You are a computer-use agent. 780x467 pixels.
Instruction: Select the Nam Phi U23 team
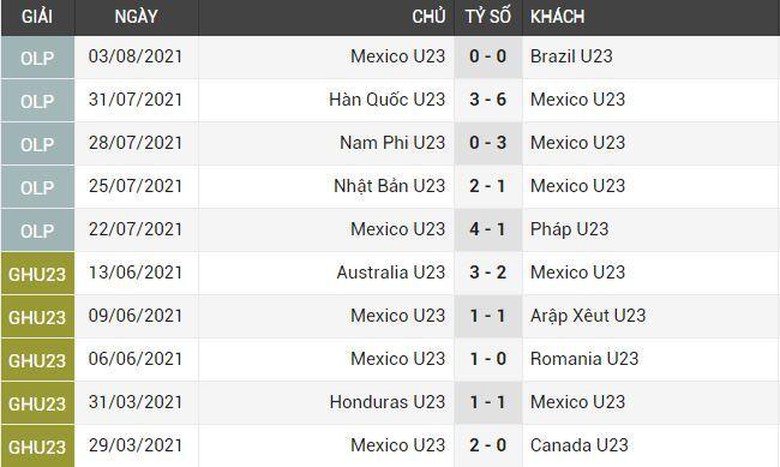pyautogui.click(x=392, y=143)
